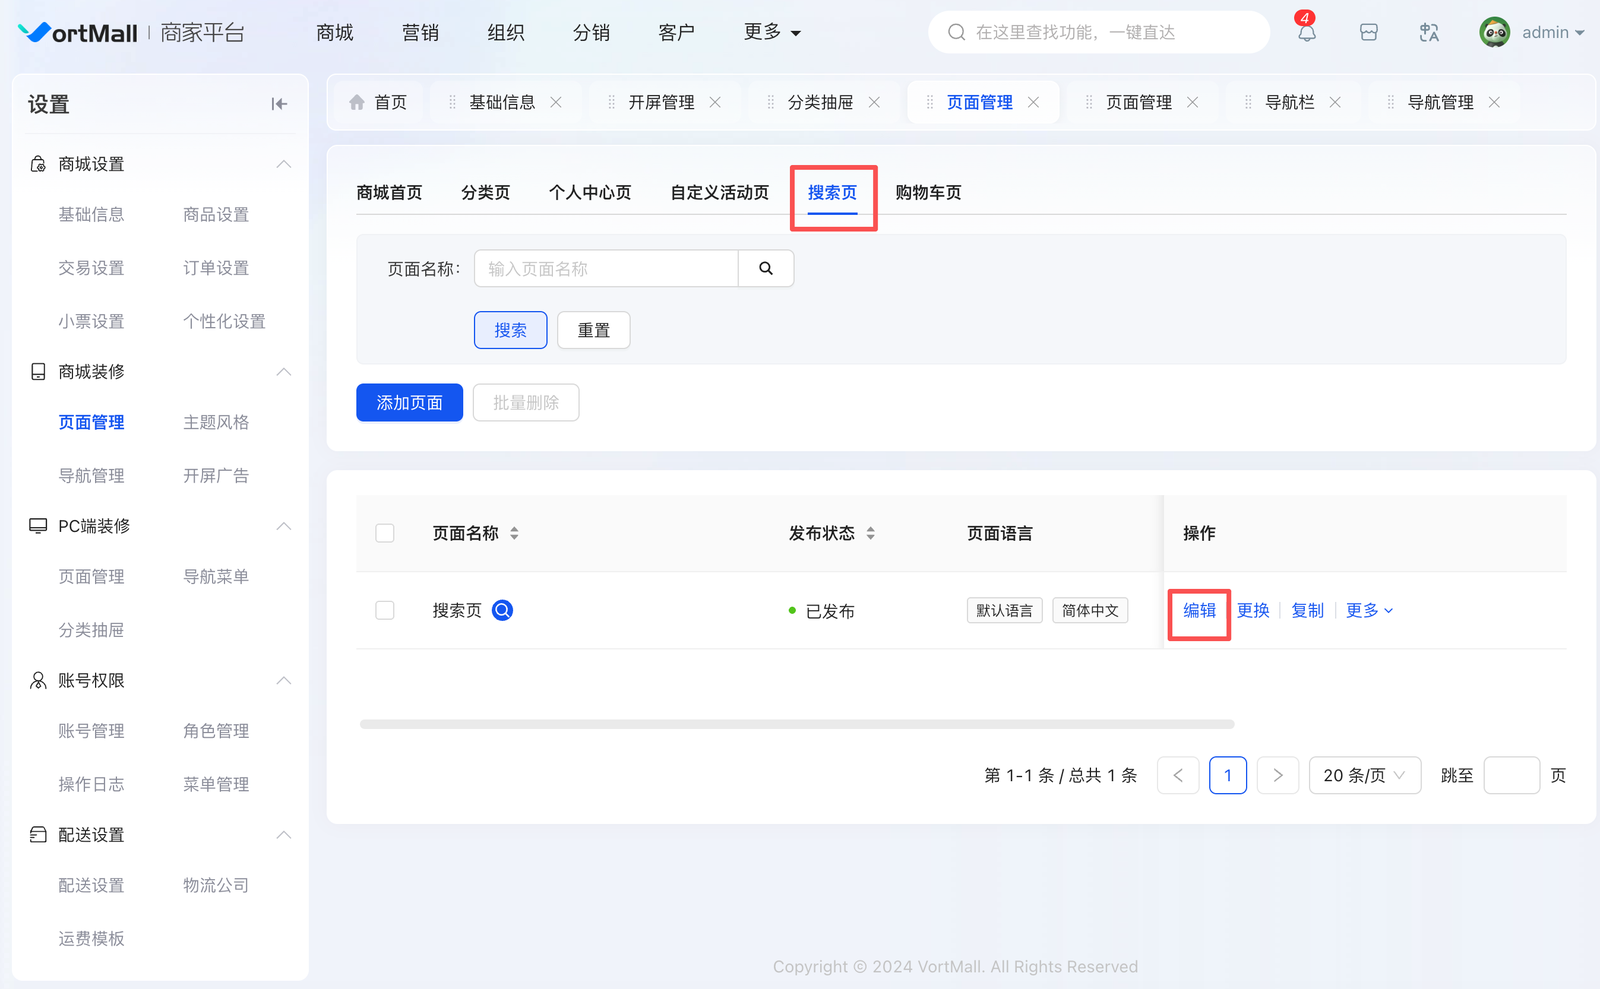Click the blue preview icon next to 搜索页

(503, 610)
